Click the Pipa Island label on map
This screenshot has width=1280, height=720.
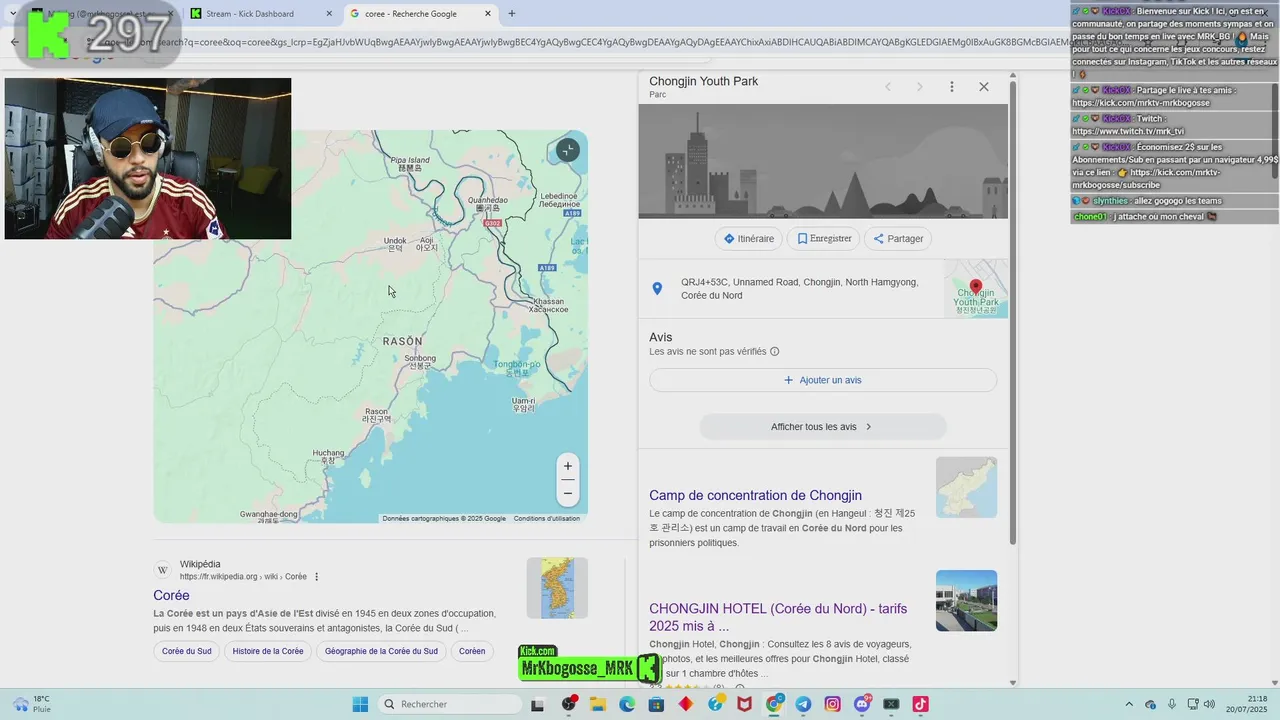[410, 164]
